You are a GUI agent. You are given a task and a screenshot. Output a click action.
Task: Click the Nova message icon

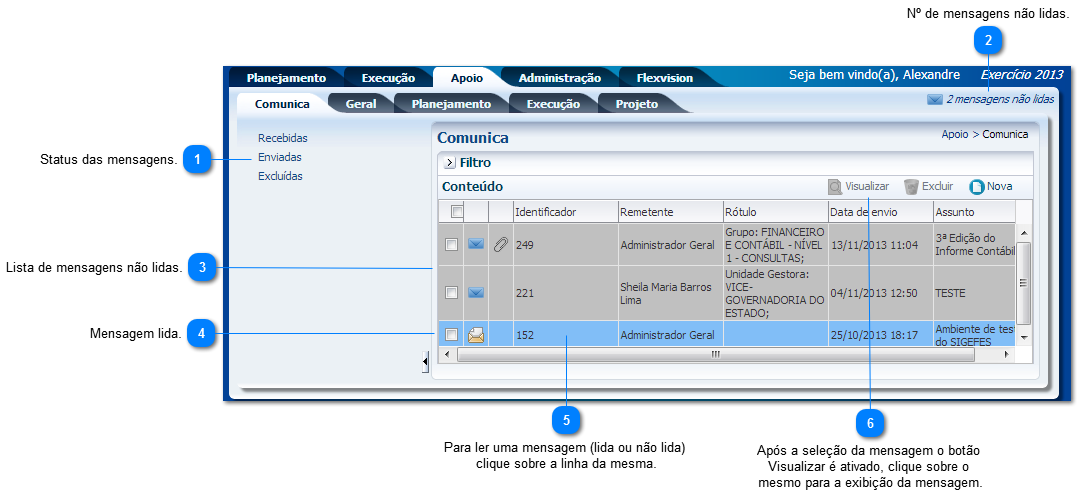point(977,187)
